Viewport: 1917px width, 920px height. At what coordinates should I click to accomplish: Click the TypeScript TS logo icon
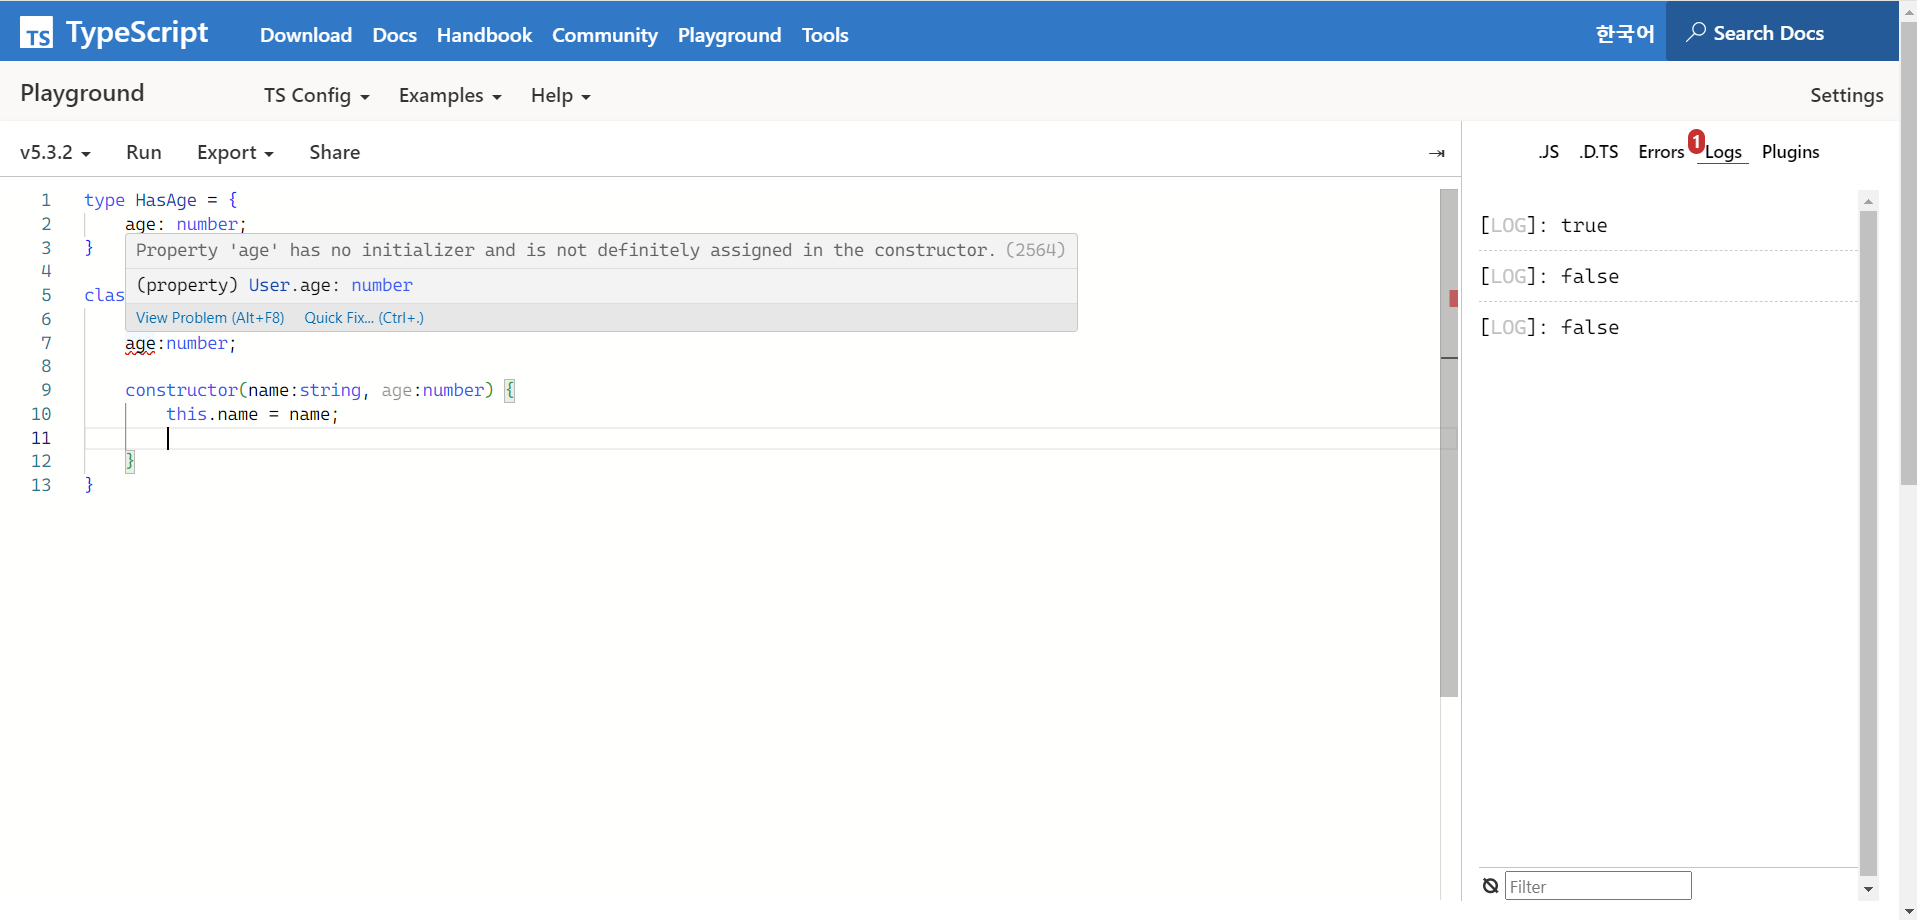(x=37, y=33)
